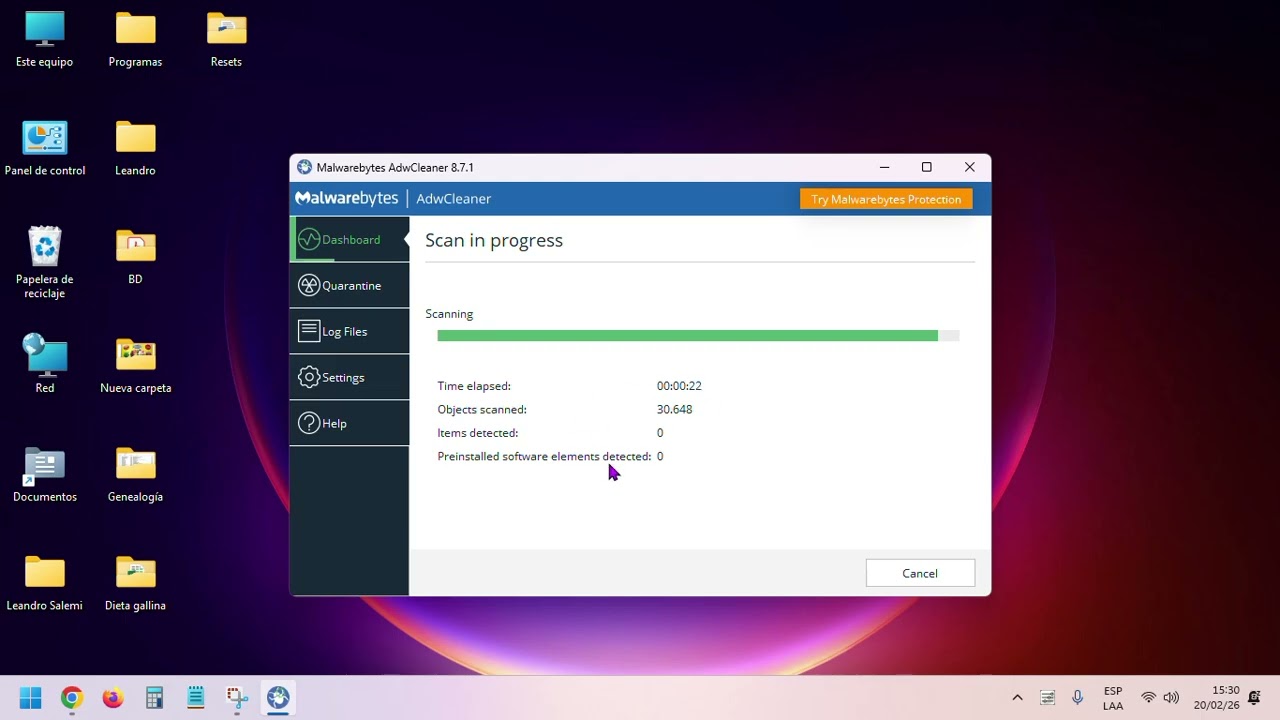Open the Windows Start menu
1280x720 pixels.
click(31, 698)
